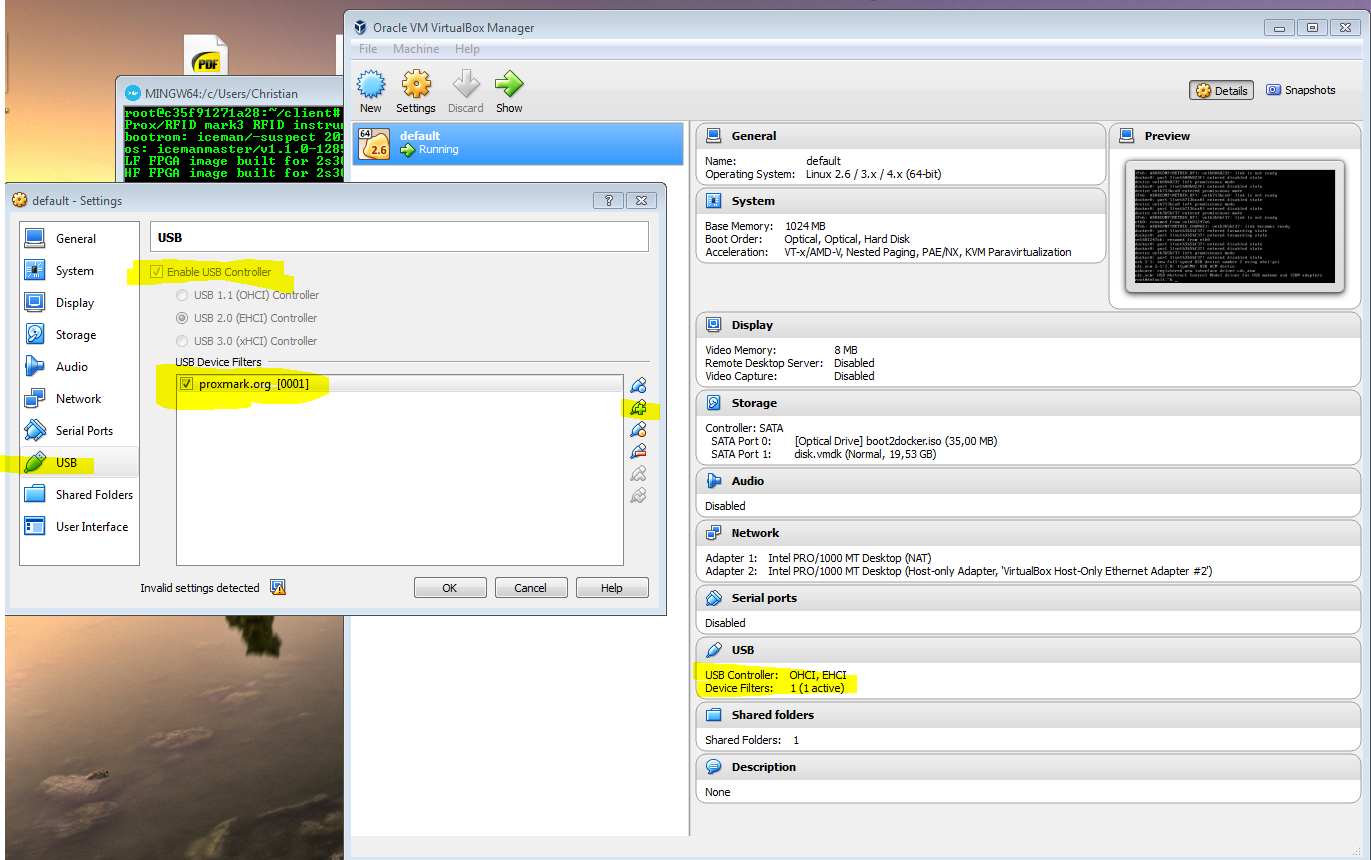Switch to Snapshots view
Viewport: 1371px width, 860px height.
coord(1300,90)
